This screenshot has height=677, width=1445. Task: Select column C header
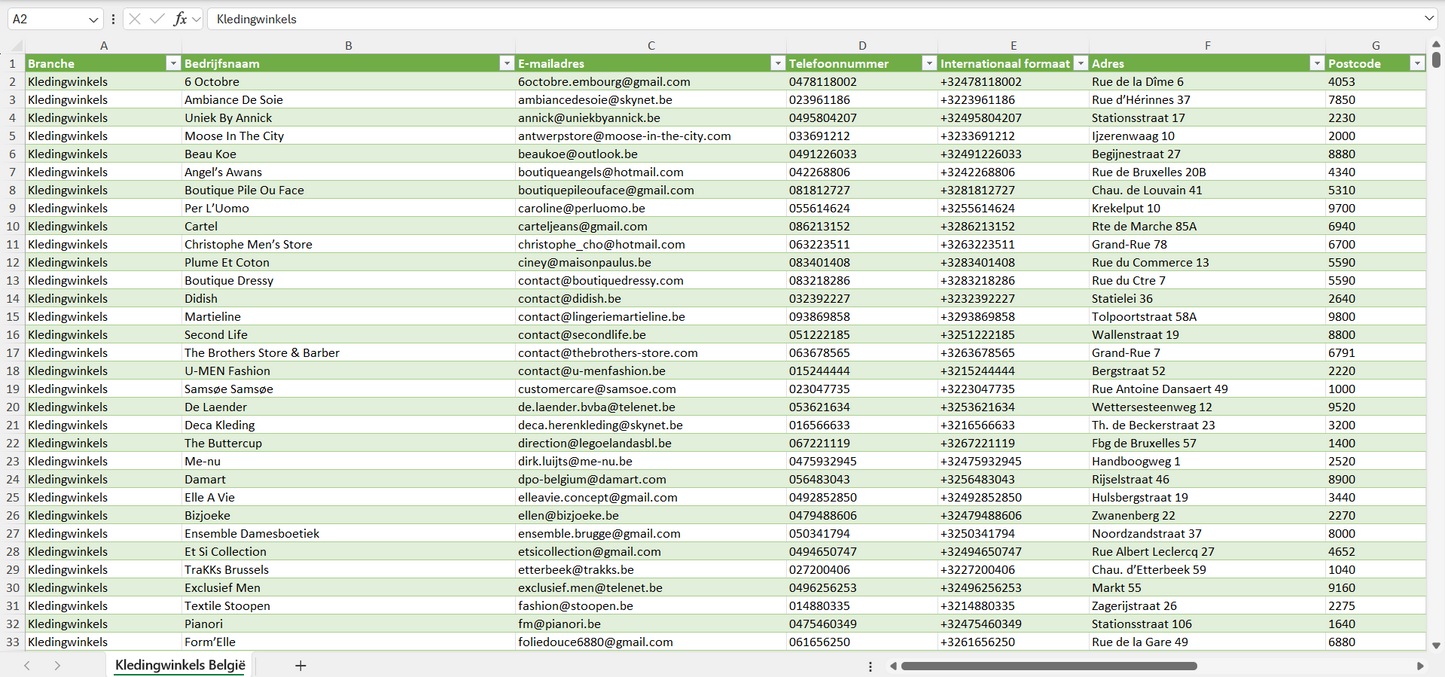(x=651, y=46)
